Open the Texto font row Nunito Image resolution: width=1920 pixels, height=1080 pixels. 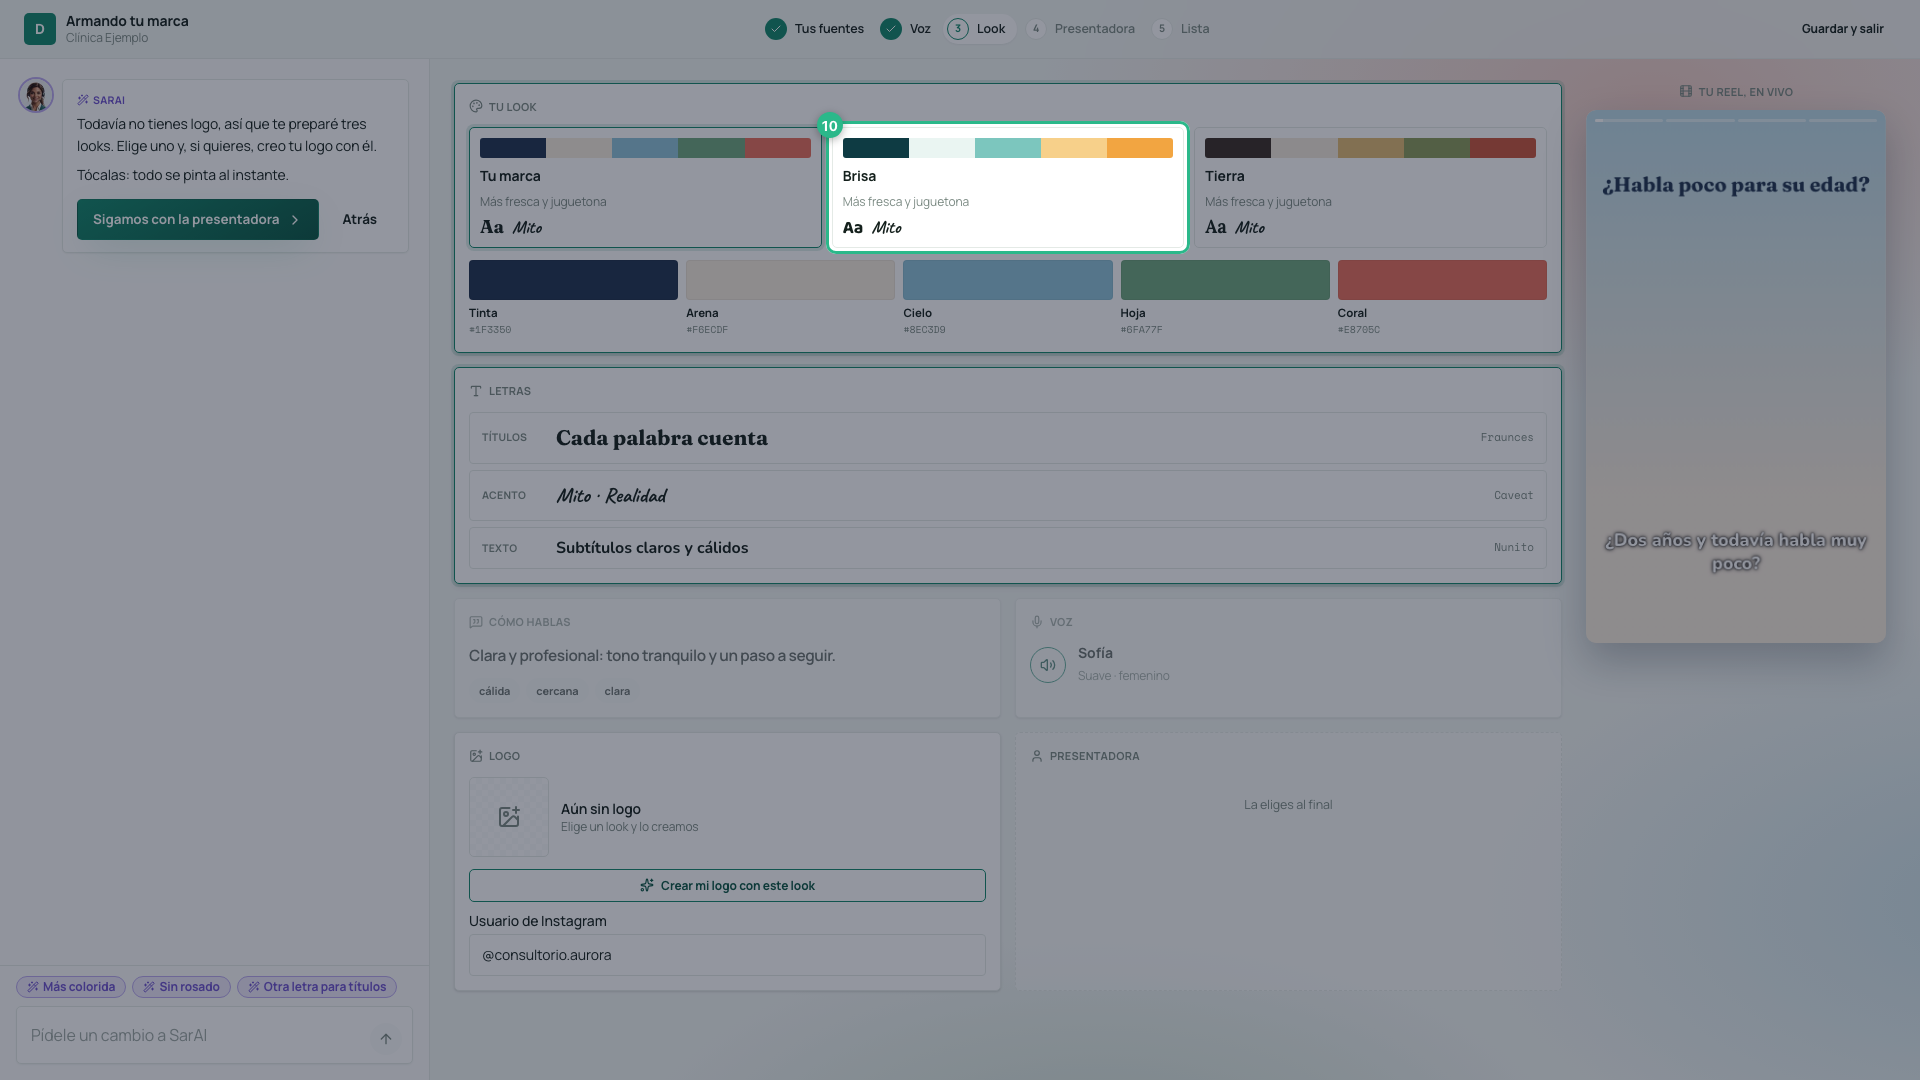(1007, 548)
